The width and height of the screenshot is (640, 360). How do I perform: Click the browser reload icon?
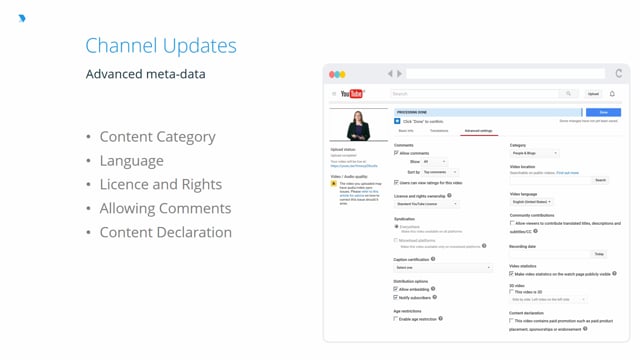point(619,73)
